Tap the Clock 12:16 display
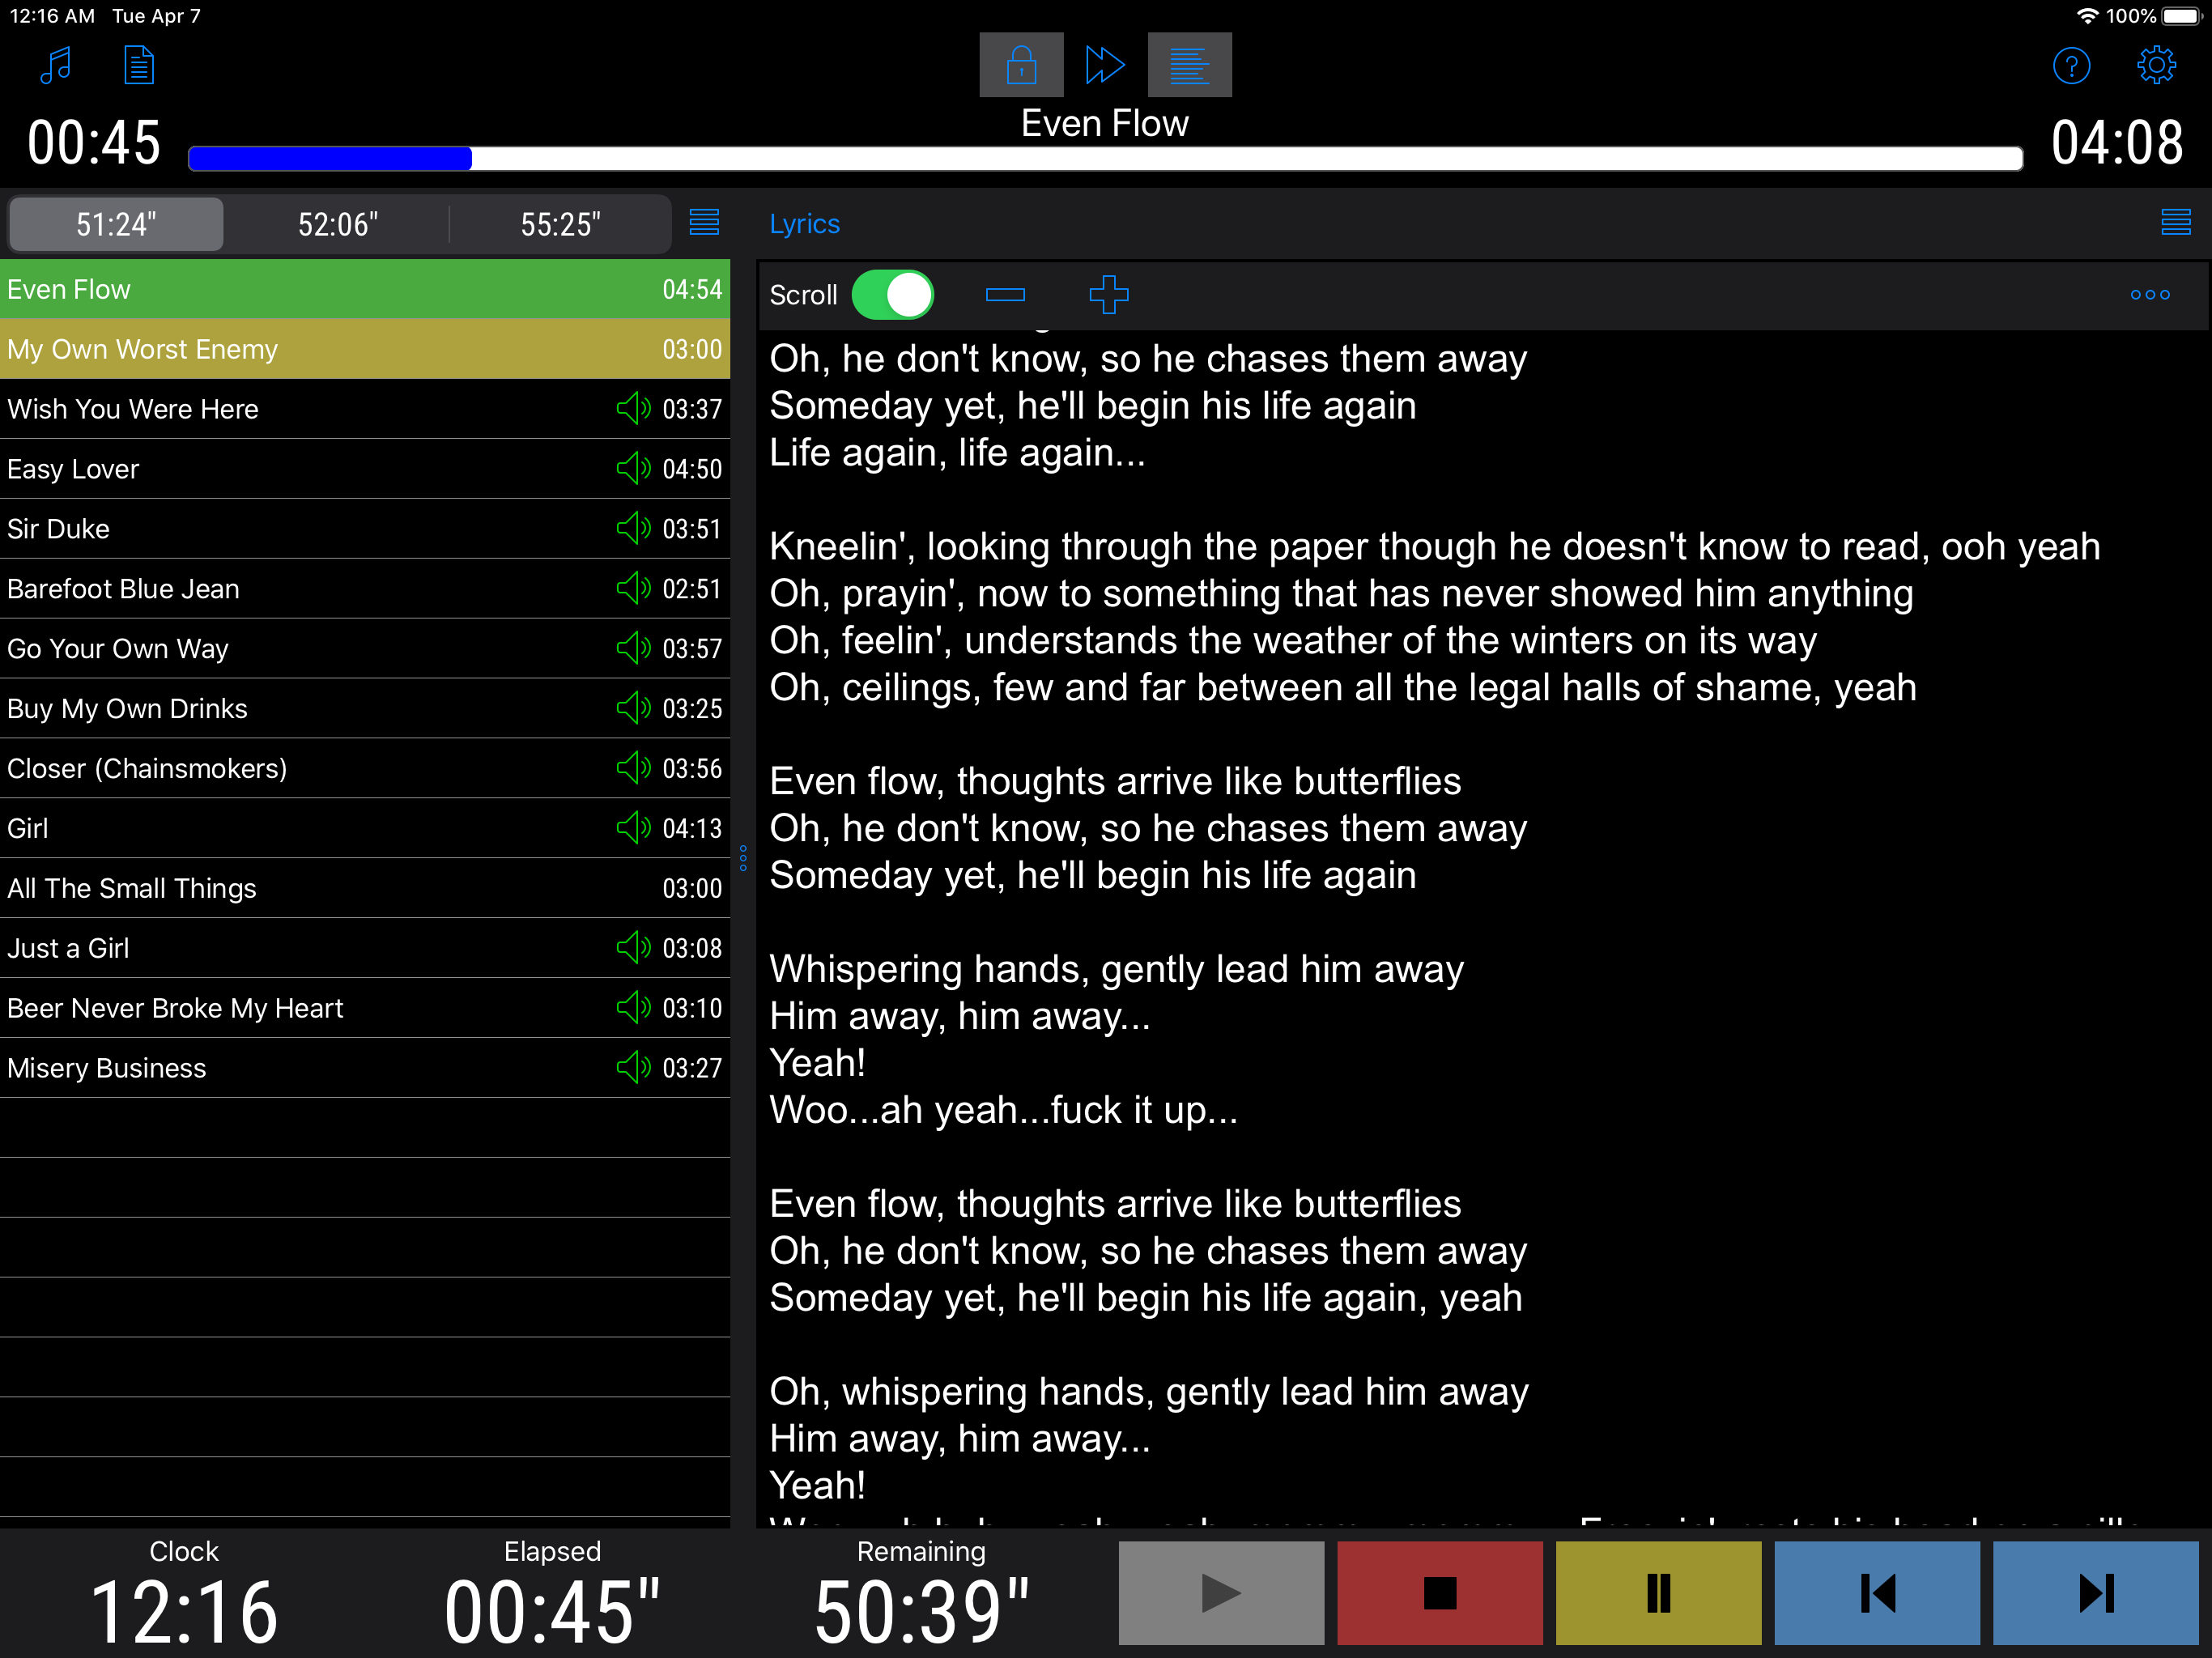The image size is (2212, 1658). point(184,1610)
